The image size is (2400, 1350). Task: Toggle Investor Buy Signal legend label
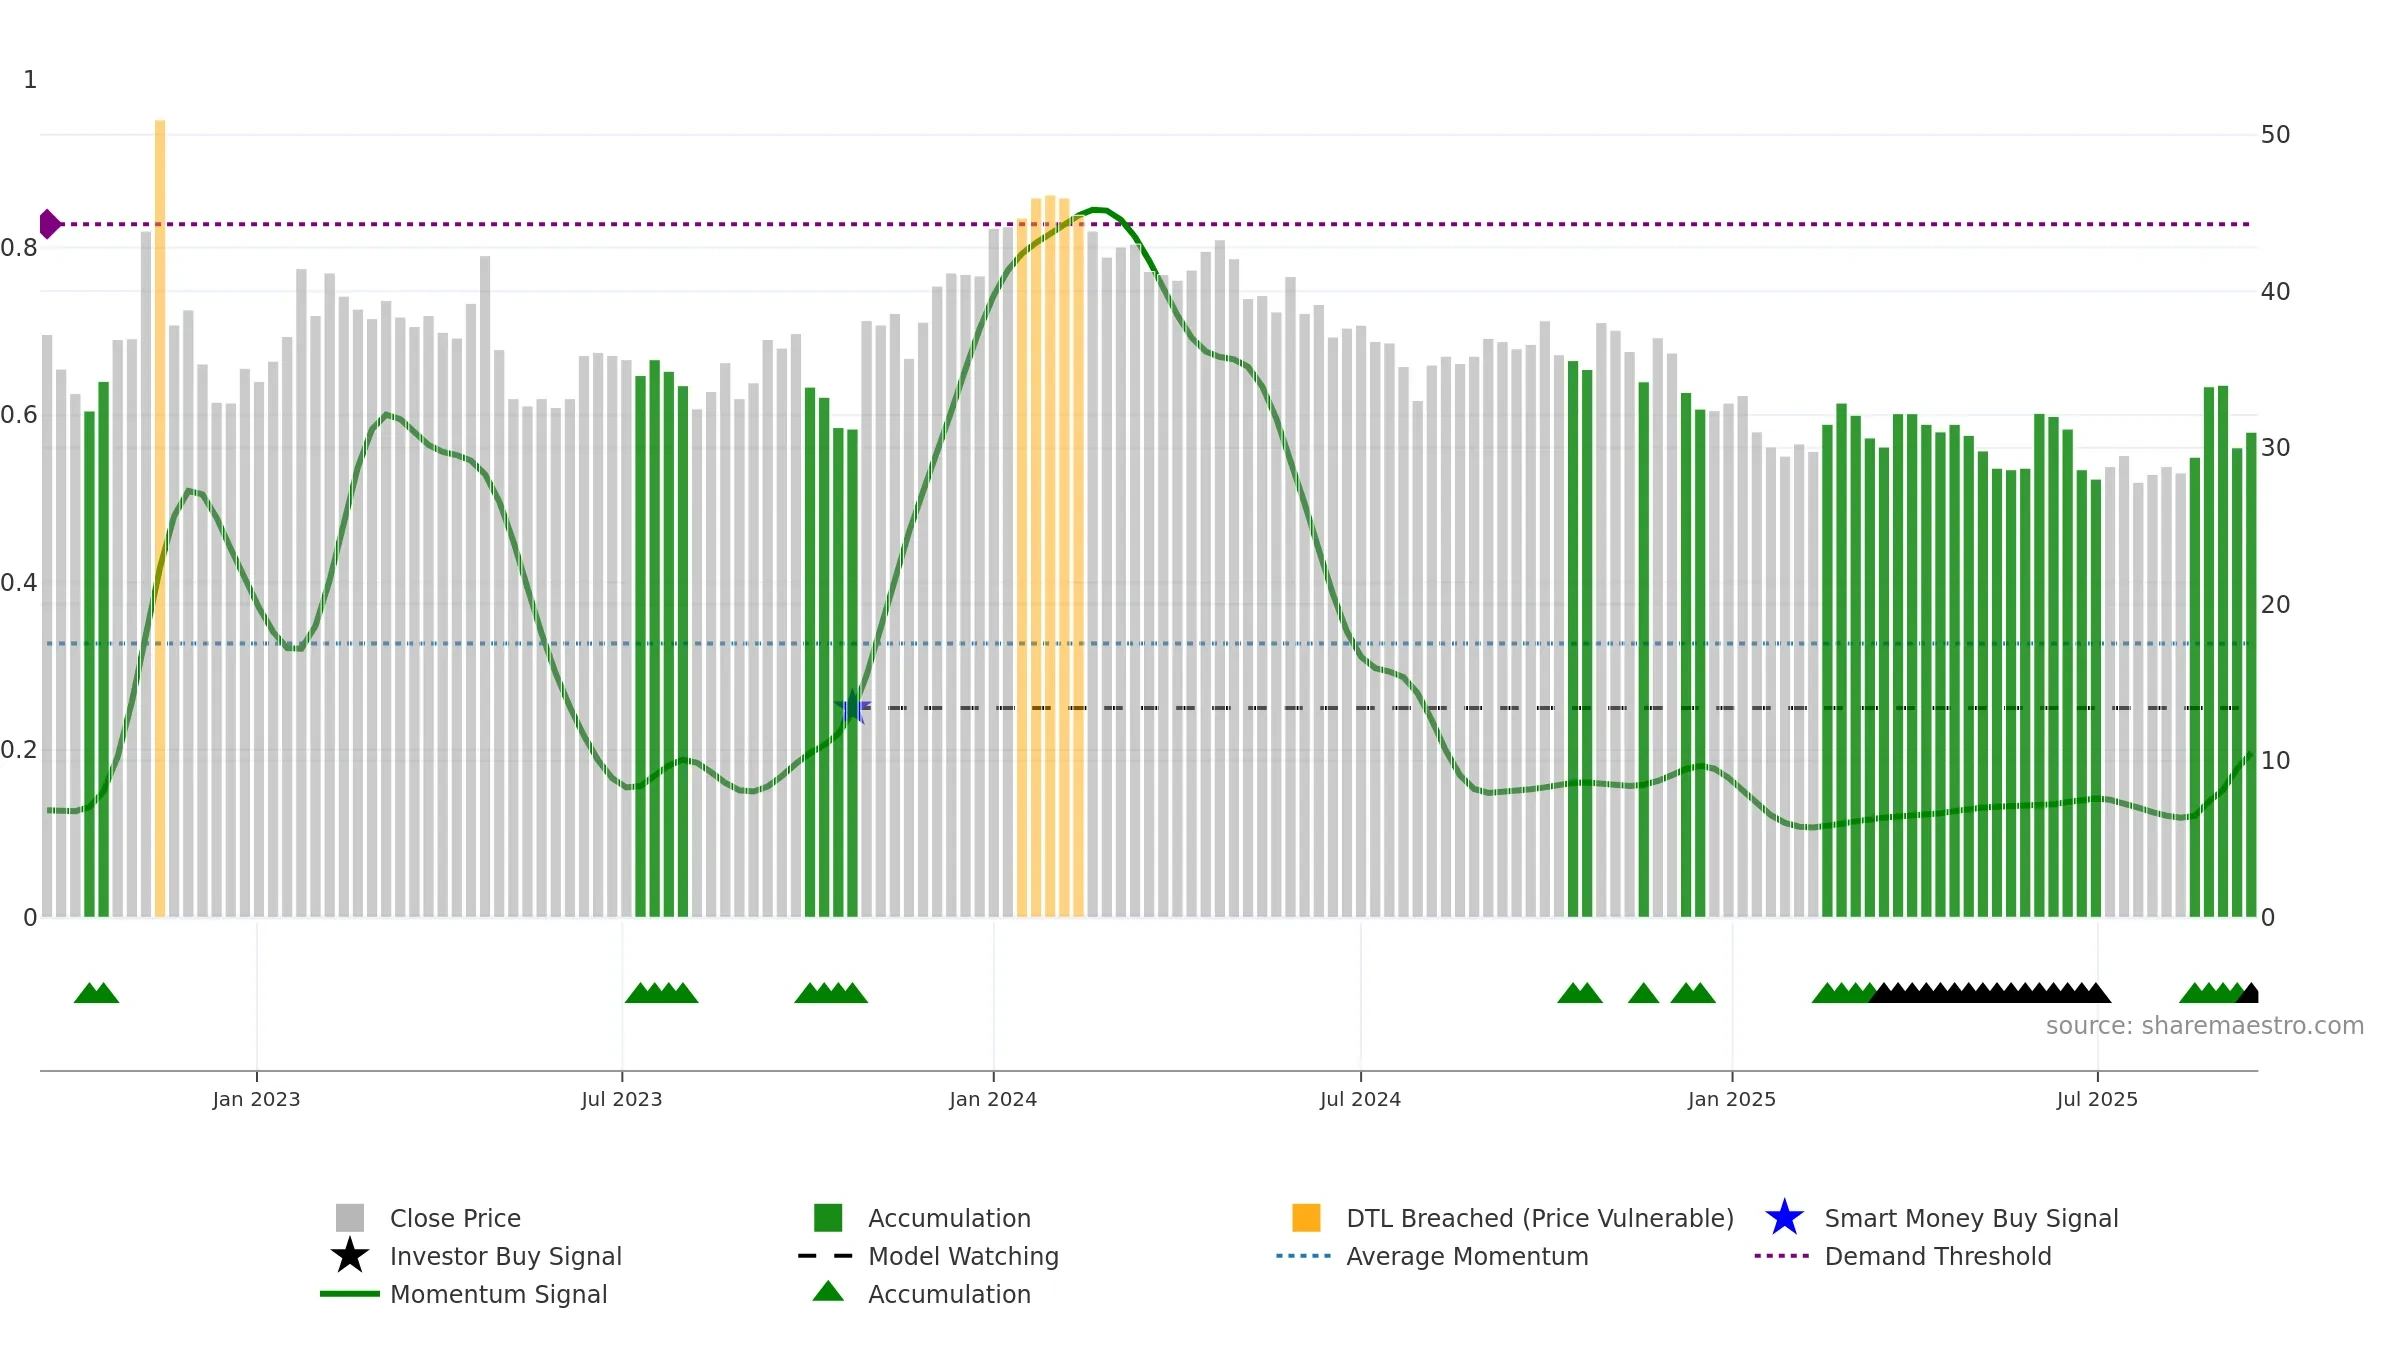pos(506,1256)
